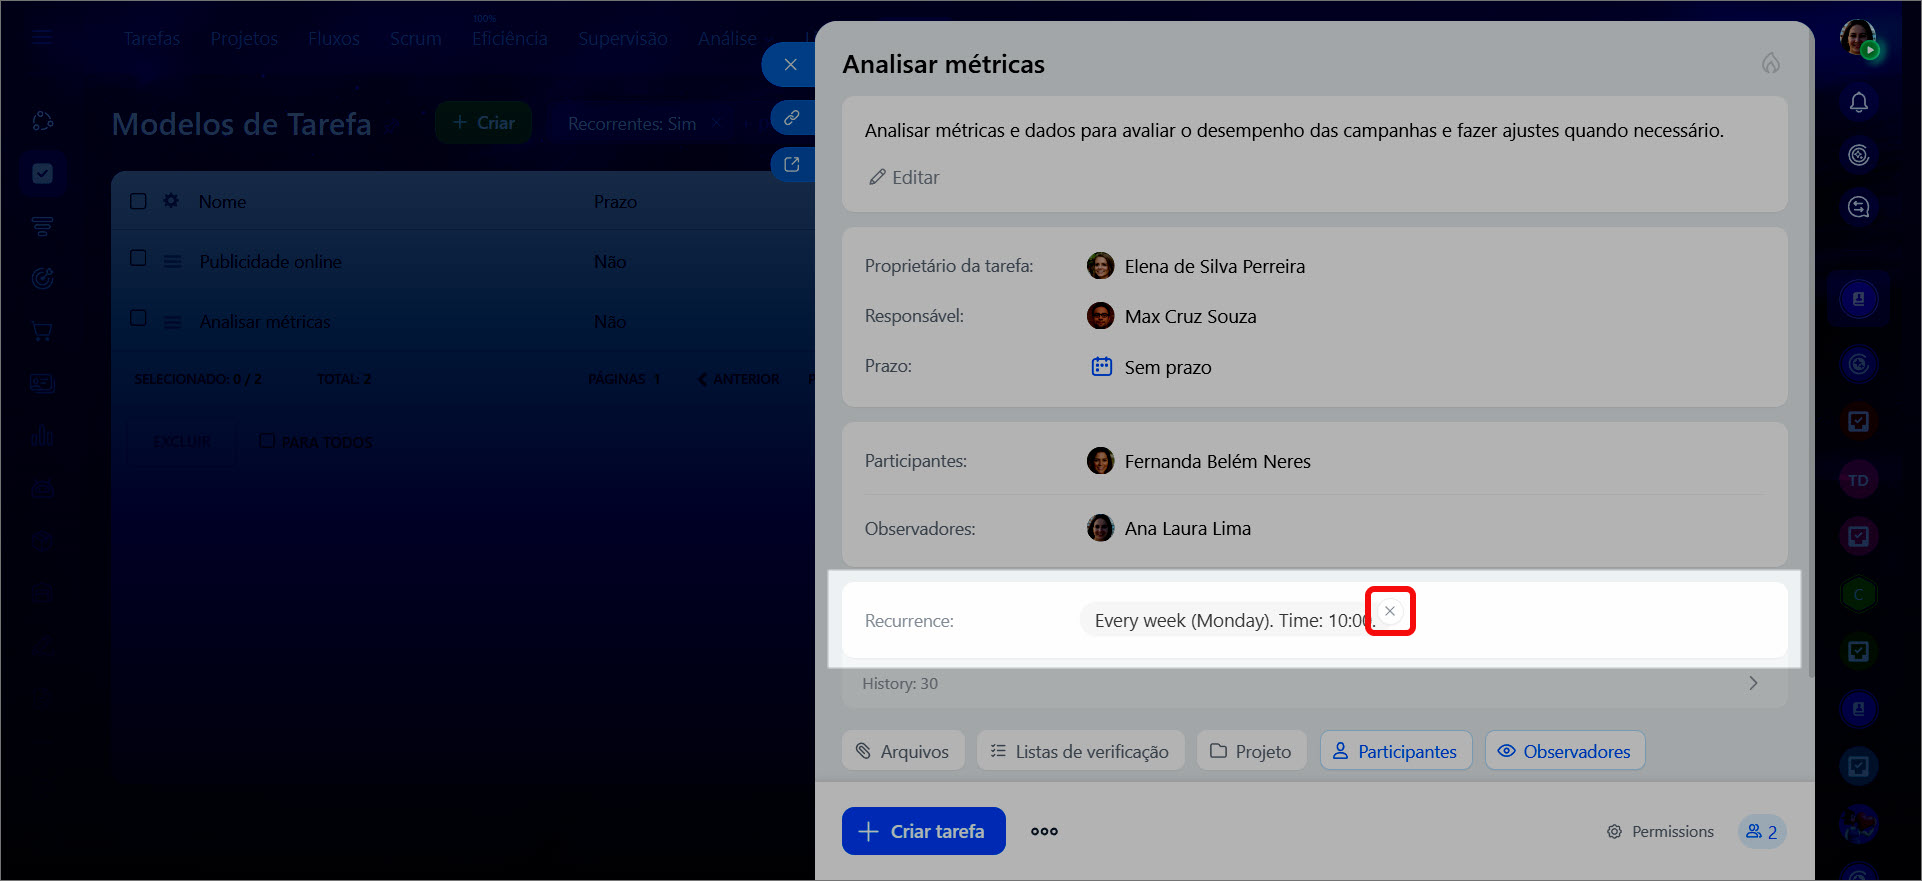Image resolution: width=1922 pixels, height=881 pixels.
Task: Open the notifications bell
Action: coord(1858,103)
